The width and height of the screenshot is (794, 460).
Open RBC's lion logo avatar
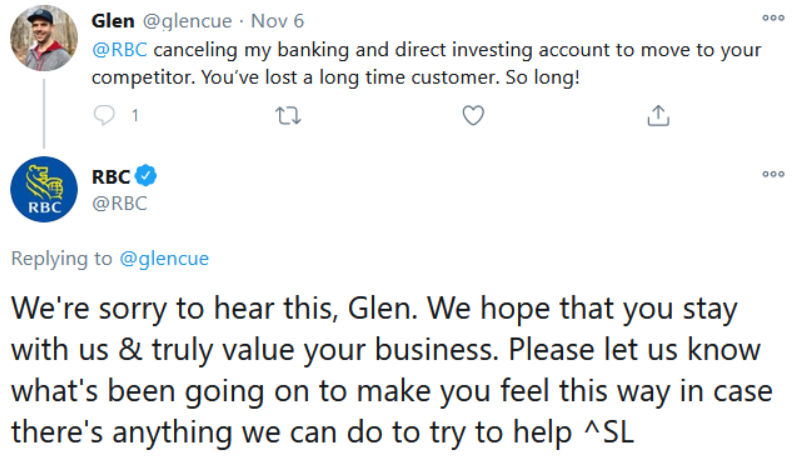[x=44, y=189]
